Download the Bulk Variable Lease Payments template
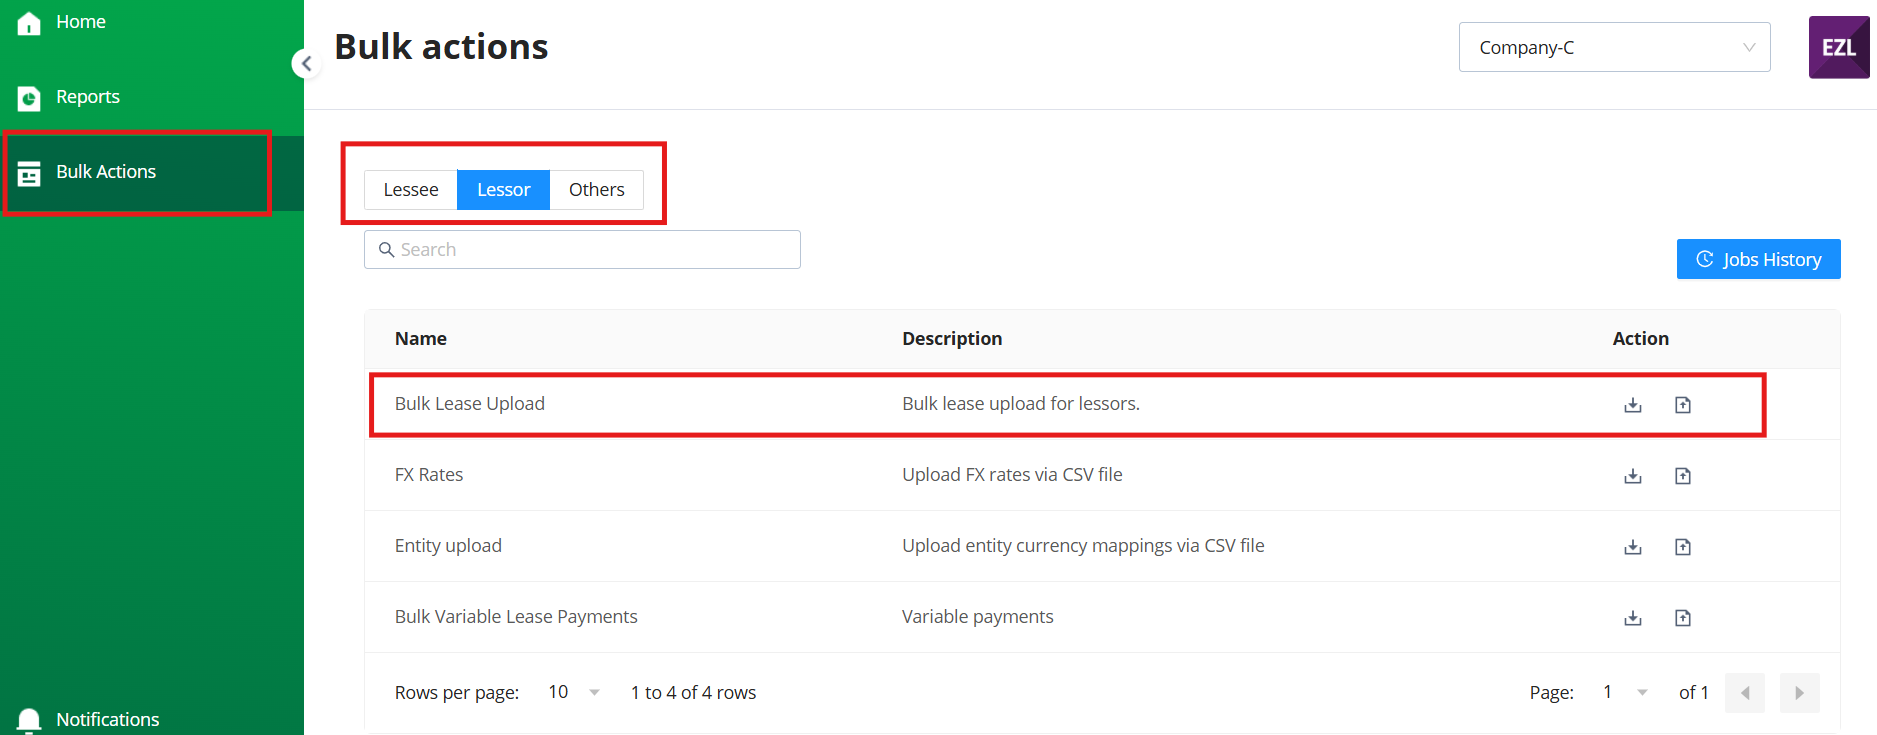The image size is (1877, 735). point(1632,618)
